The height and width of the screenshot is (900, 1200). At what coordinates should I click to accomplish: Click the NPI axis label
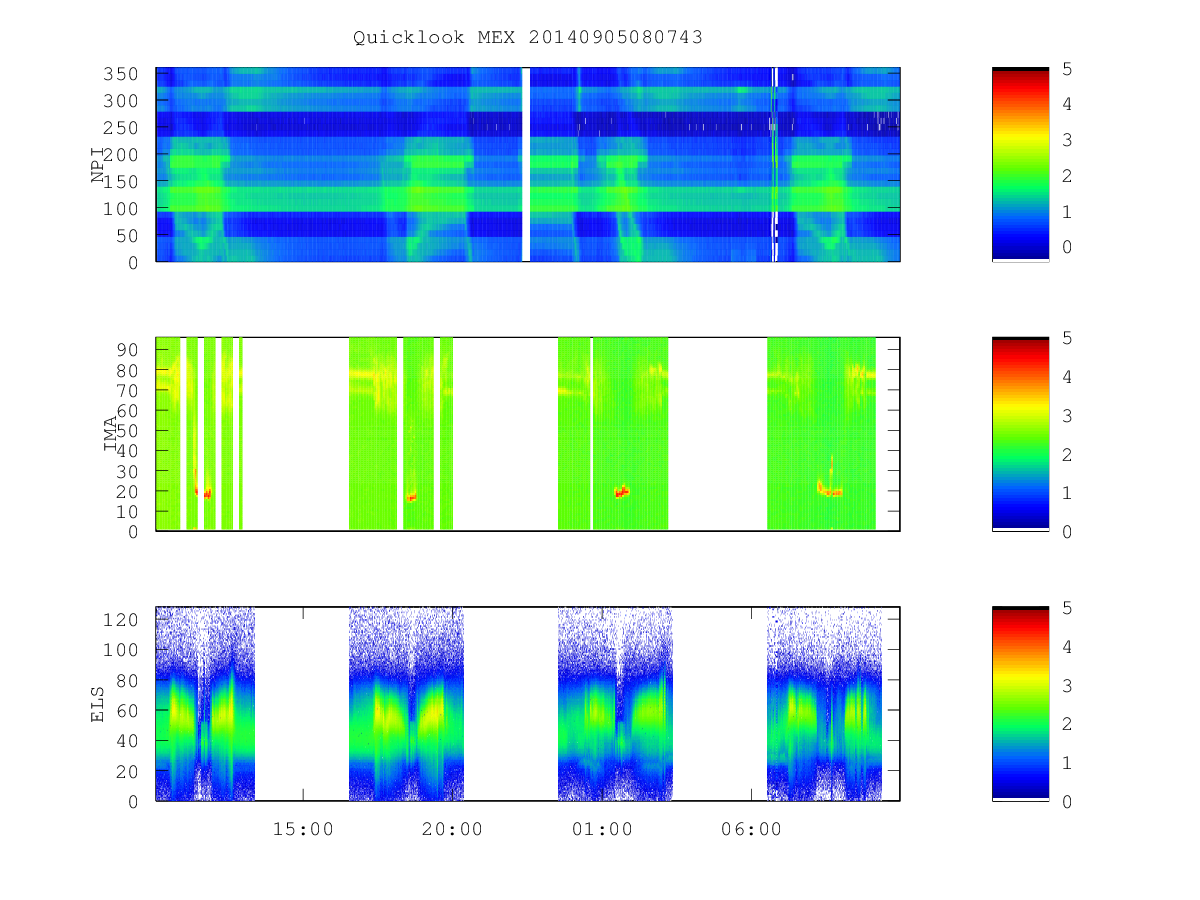tap(98, 165)
